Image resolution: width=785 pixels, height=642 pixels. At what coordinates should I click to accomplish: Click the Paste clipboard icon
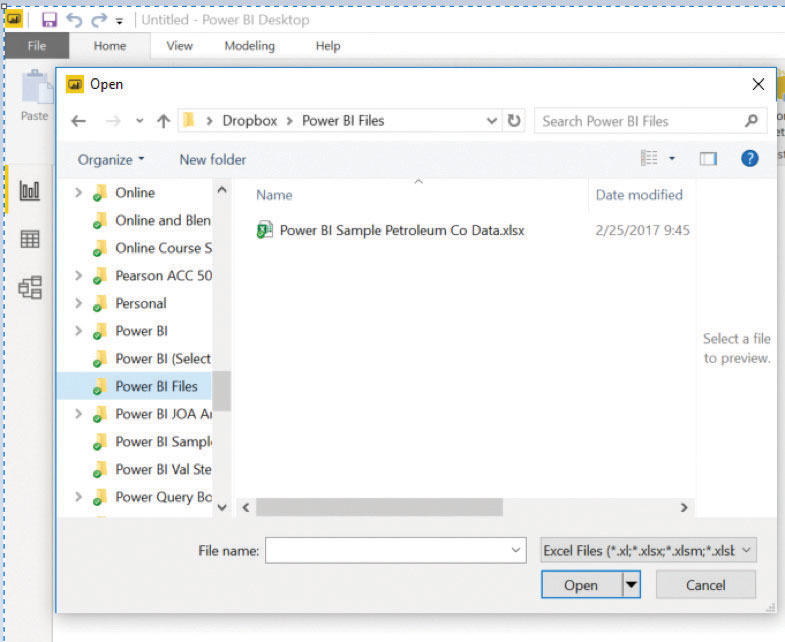(36, 88)
